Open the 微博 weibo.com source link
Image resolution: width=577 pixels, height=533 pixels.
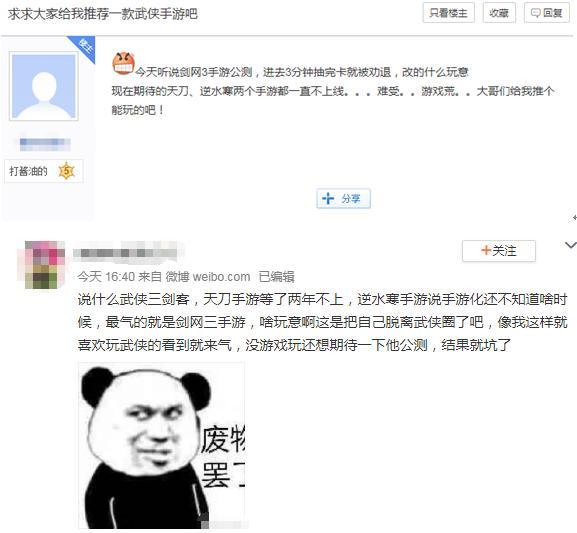point(208,276)
